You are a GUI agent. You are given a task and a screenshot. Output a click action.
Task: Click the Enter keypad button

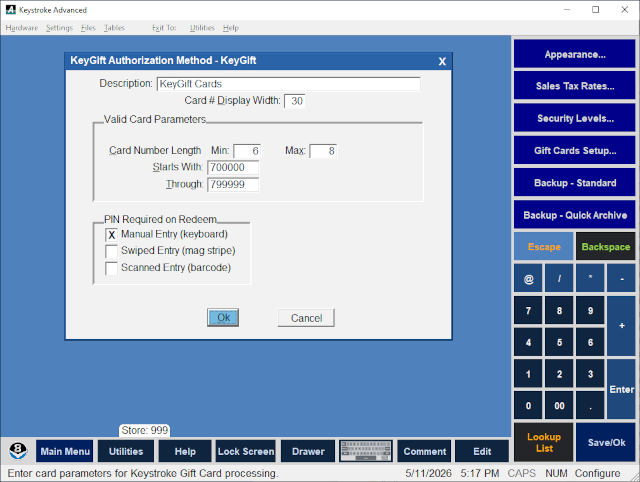[621, 389]
